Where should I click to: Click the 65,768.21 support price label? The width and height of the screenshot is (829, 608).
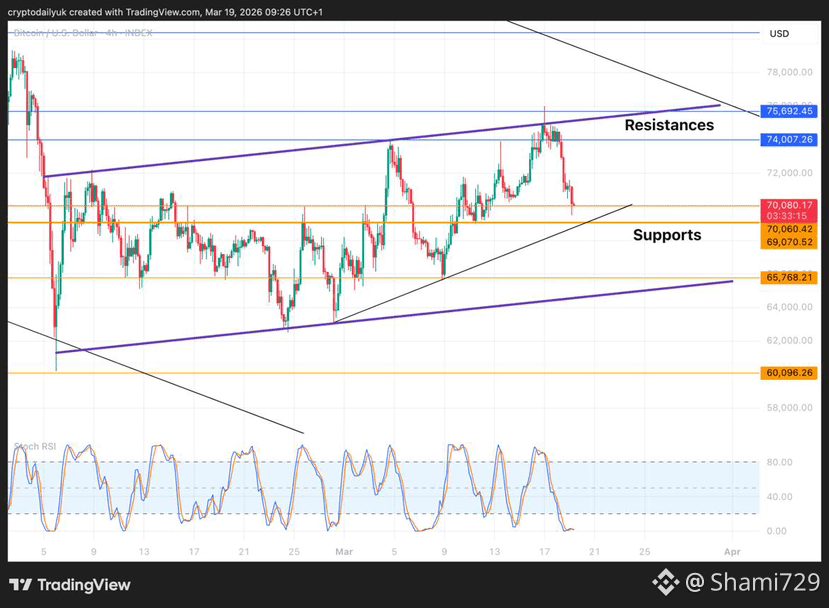coord(789,277)
